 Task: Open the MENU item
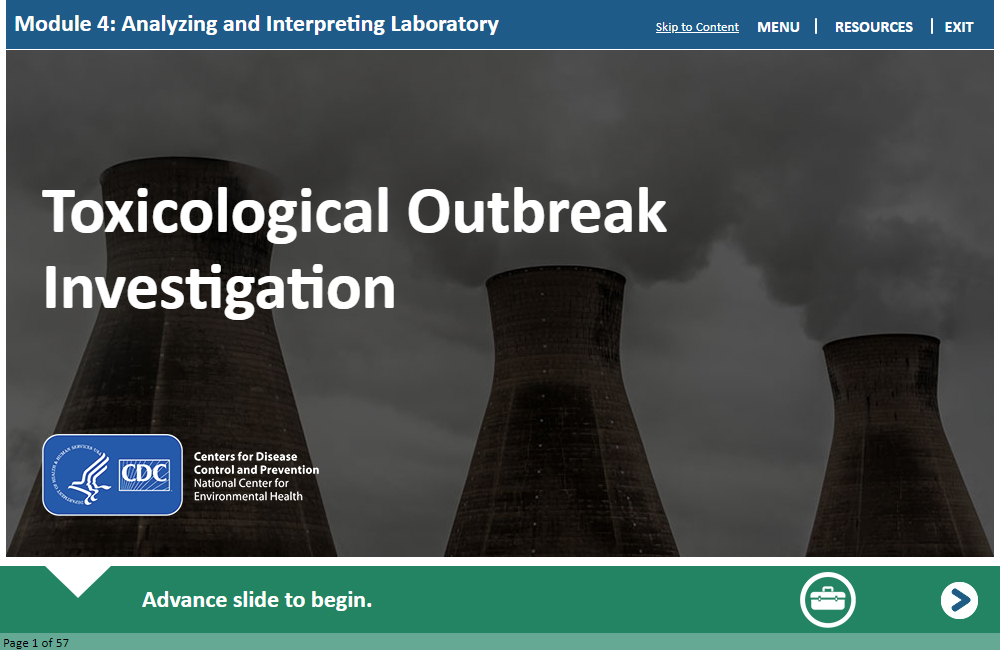click(778, 27)
